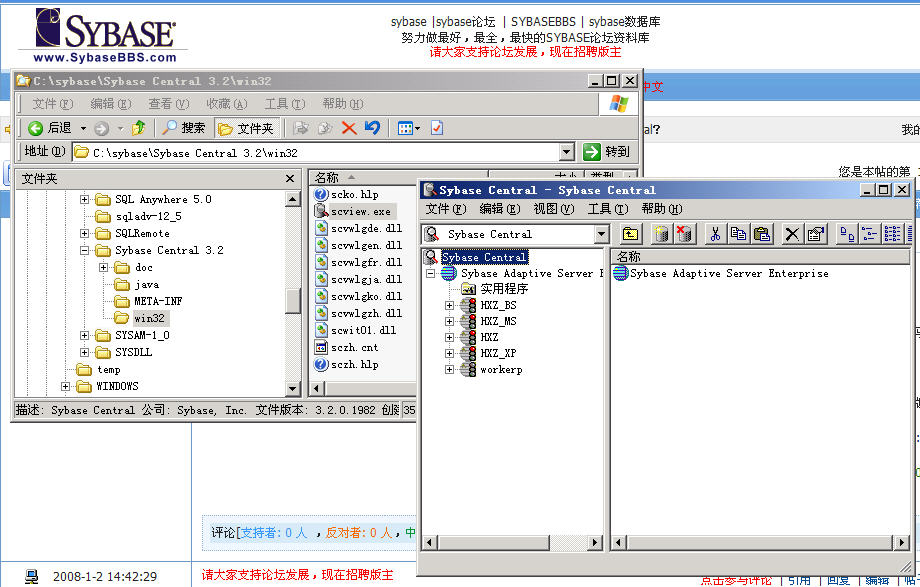Image resolution: width=920 pixels, height=587 pixels.
Task: Select the win32 folder in folder tree
Action: 141,318
